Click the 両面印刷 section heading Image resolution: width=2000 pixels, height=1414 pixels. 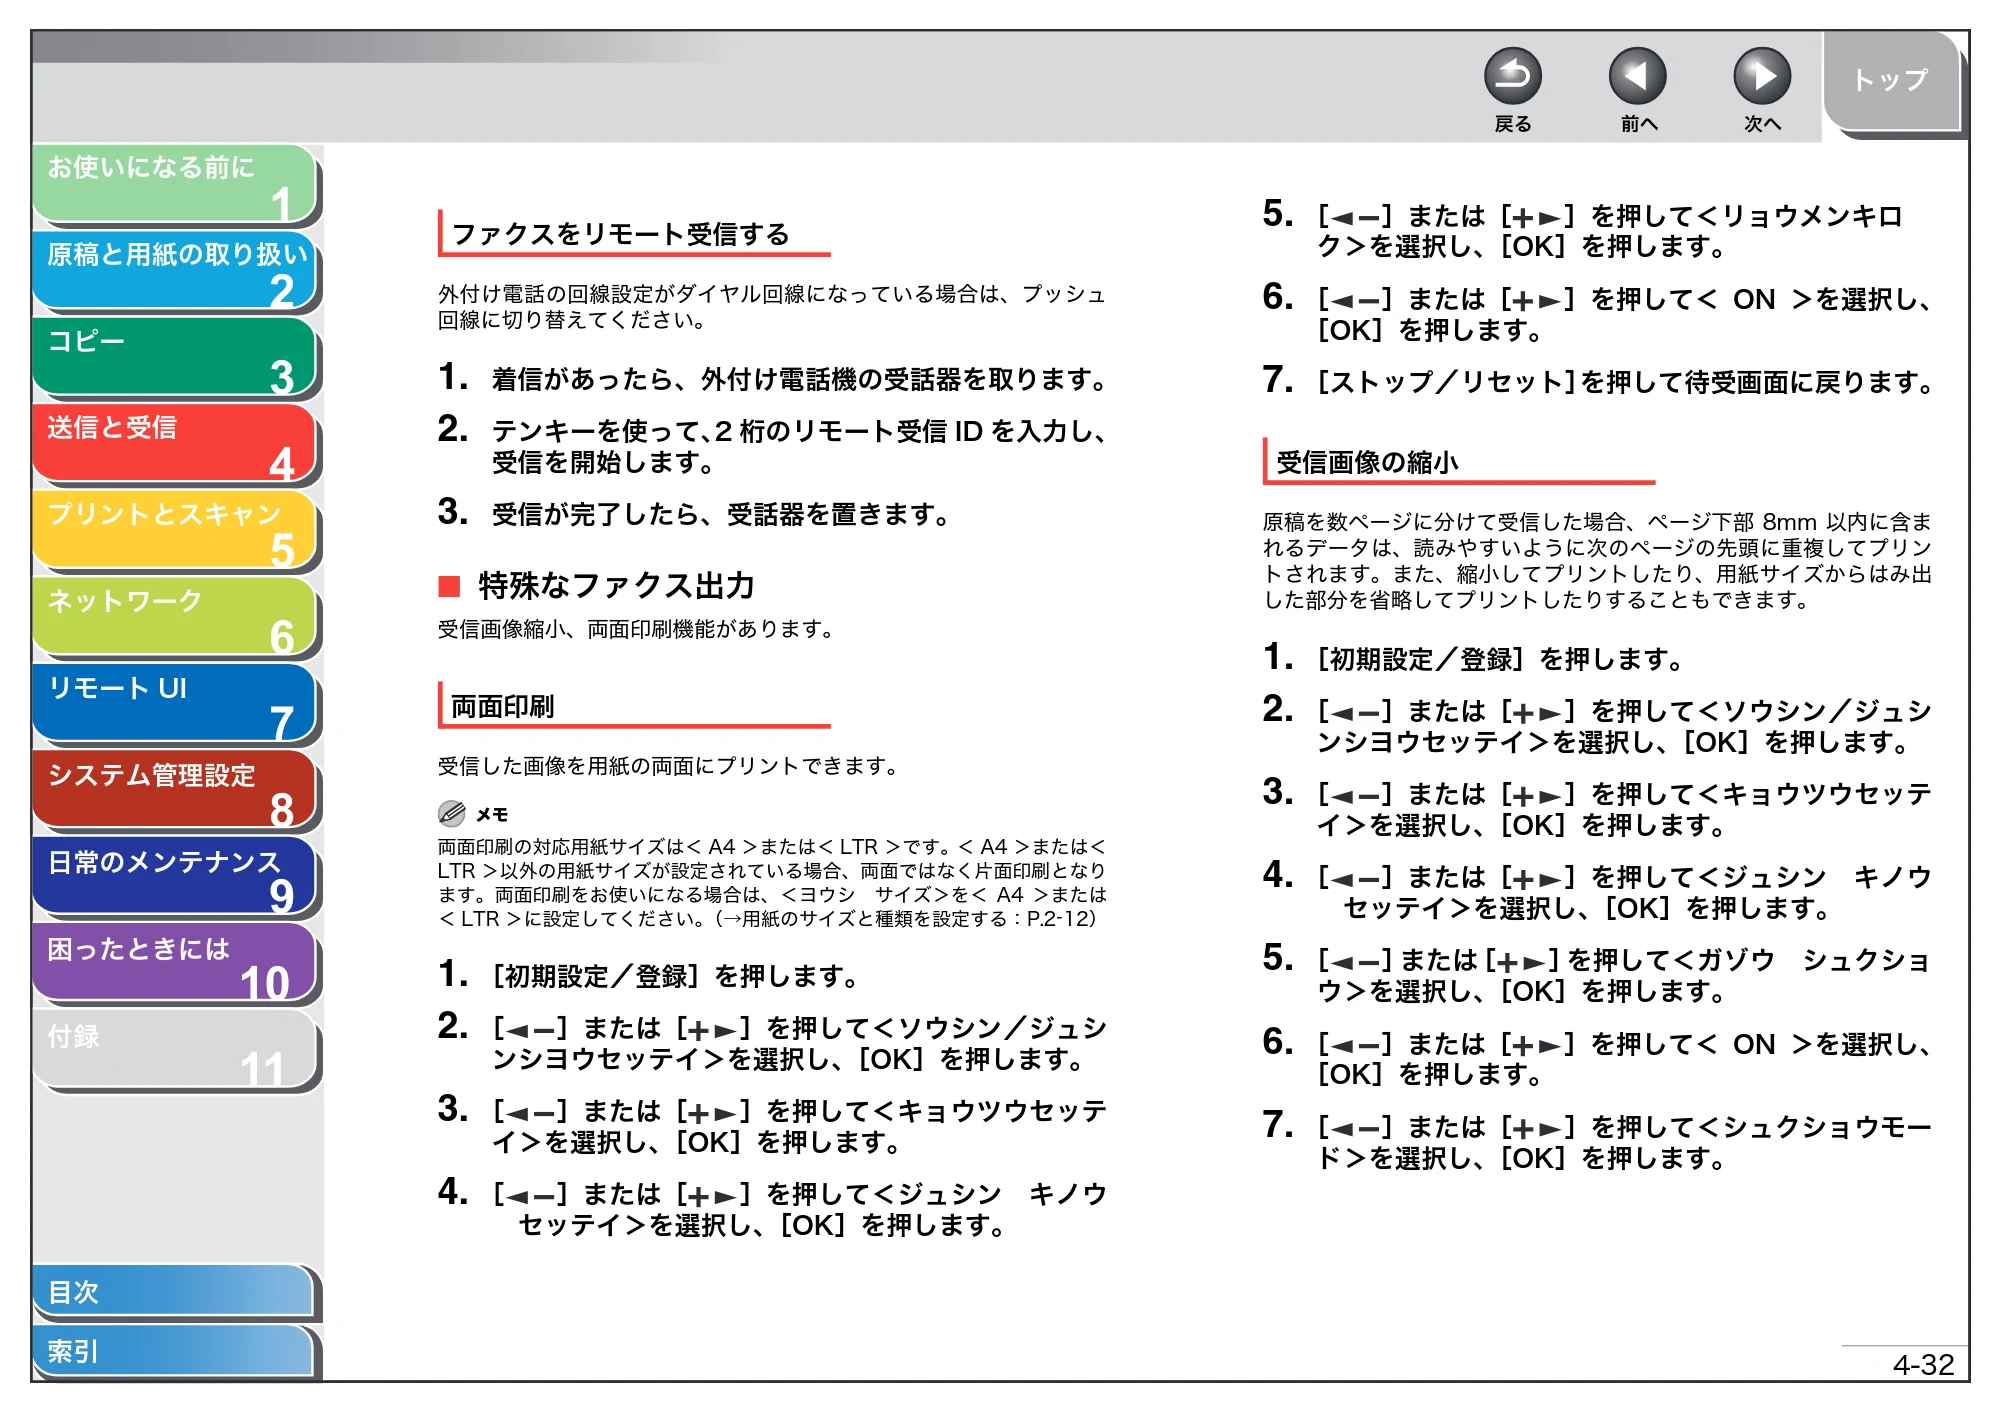(x=503, y=707)
